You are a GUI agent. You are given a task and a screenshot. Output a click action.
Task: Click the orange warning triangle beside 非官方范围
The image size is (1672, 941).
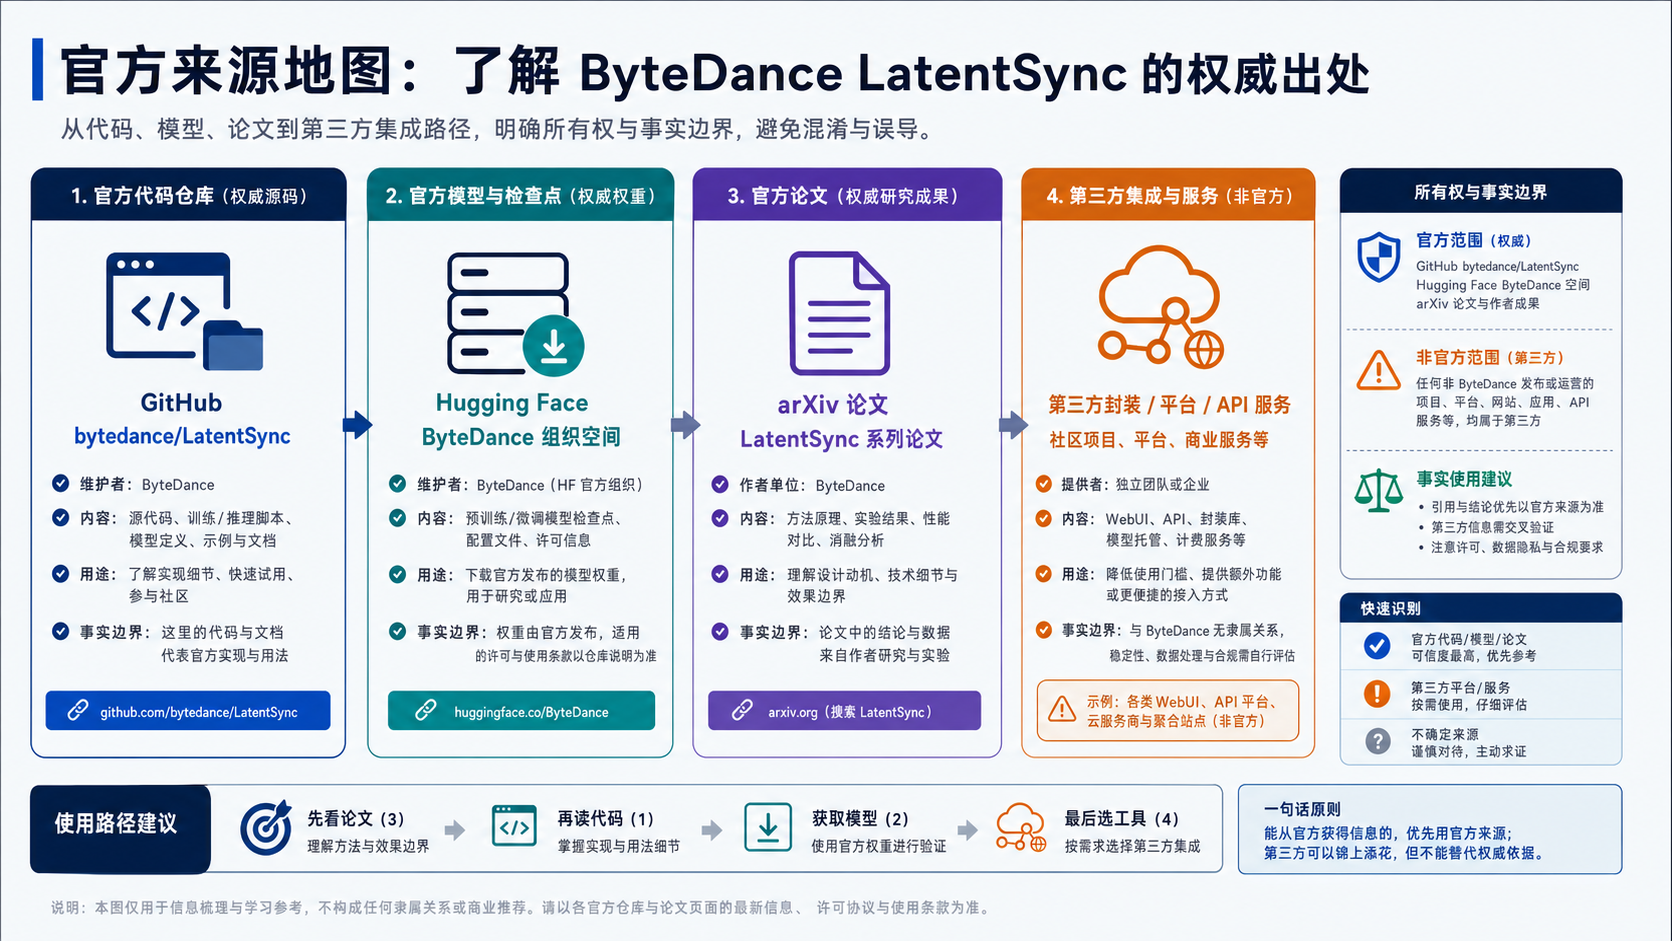1378,370
